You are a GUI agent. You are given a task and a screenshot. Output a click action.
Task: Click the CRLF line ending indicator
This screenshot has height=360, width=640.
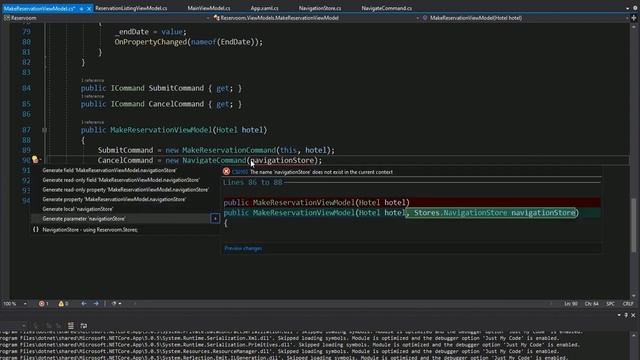tap(628, 304)
